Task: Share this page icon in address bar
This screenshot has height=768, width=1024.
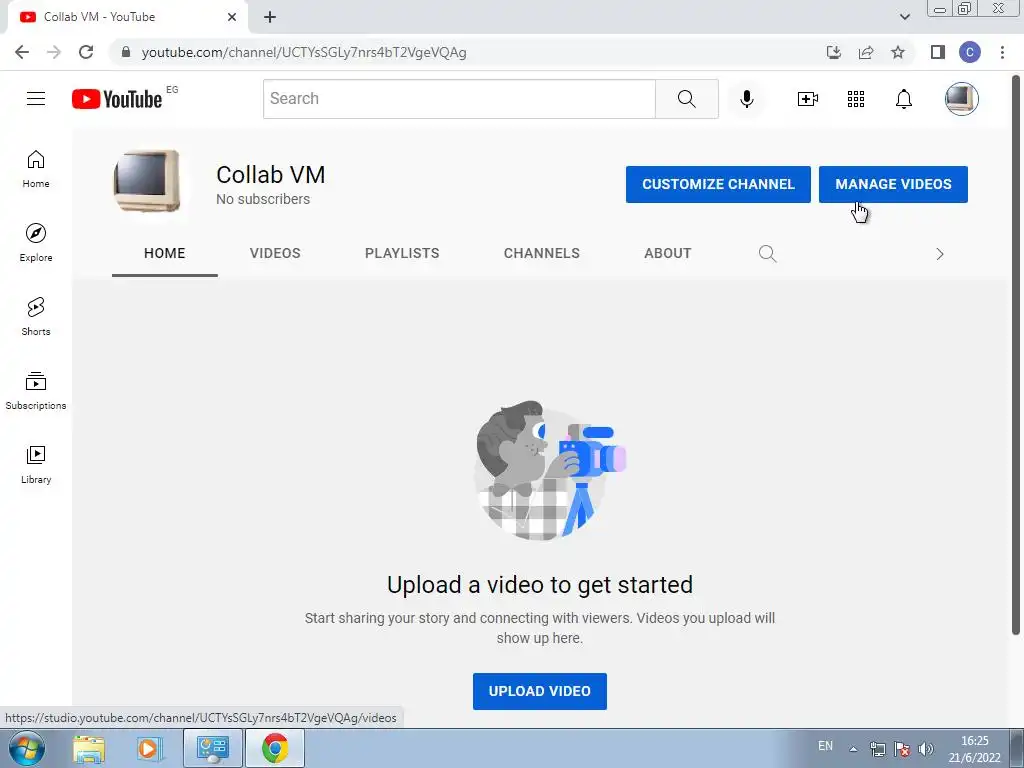Action: 866,52
